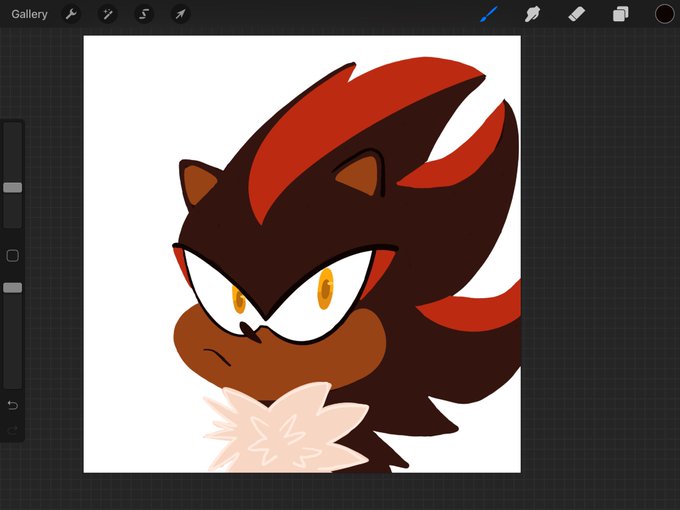Viewport: 680px width, 510px height.
Task: Select the Smudge tool
Action: (532, 14)
